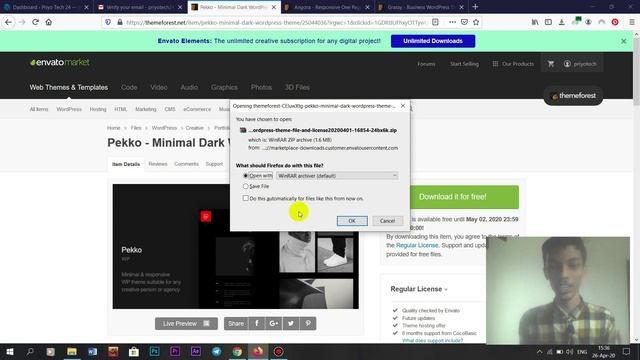
Task: Click the envato market logo
Action: [60, 62]
